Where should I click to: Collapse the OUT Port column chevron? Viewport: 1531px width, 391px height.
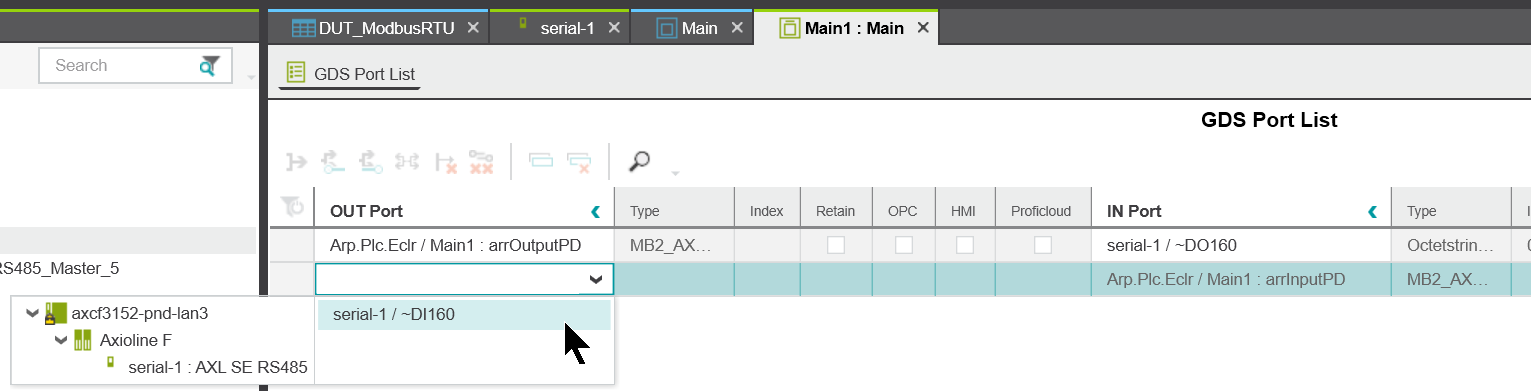(x=597, y=211)
